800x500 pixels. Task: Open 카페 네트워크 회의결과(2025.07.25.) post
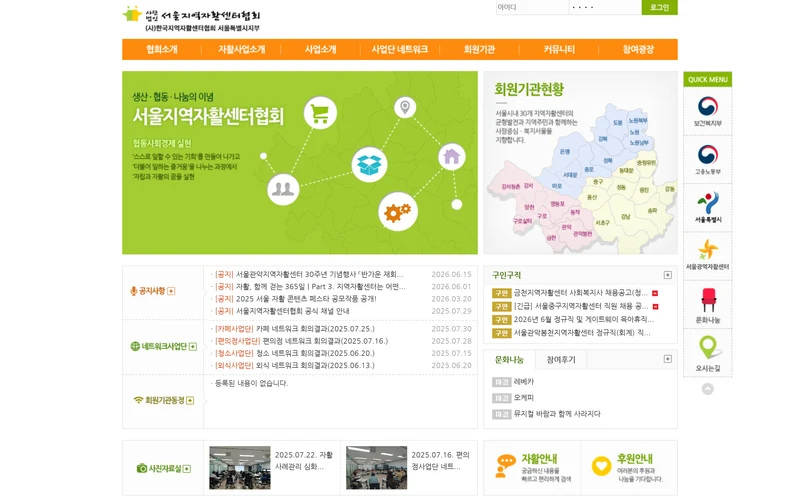(315, 329)
